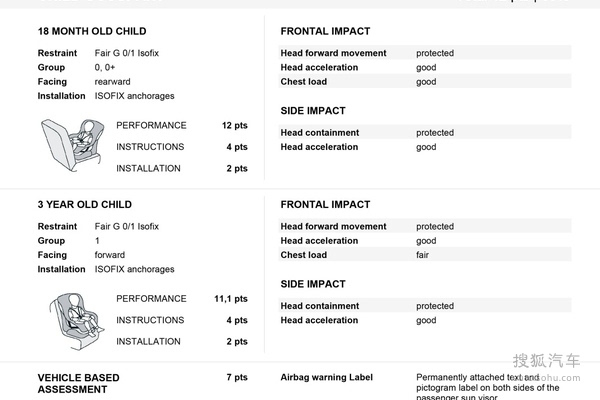600x400 pixels.
Task: Click the Chest load 'fair' rating
Action: click(x=426, y=255)
